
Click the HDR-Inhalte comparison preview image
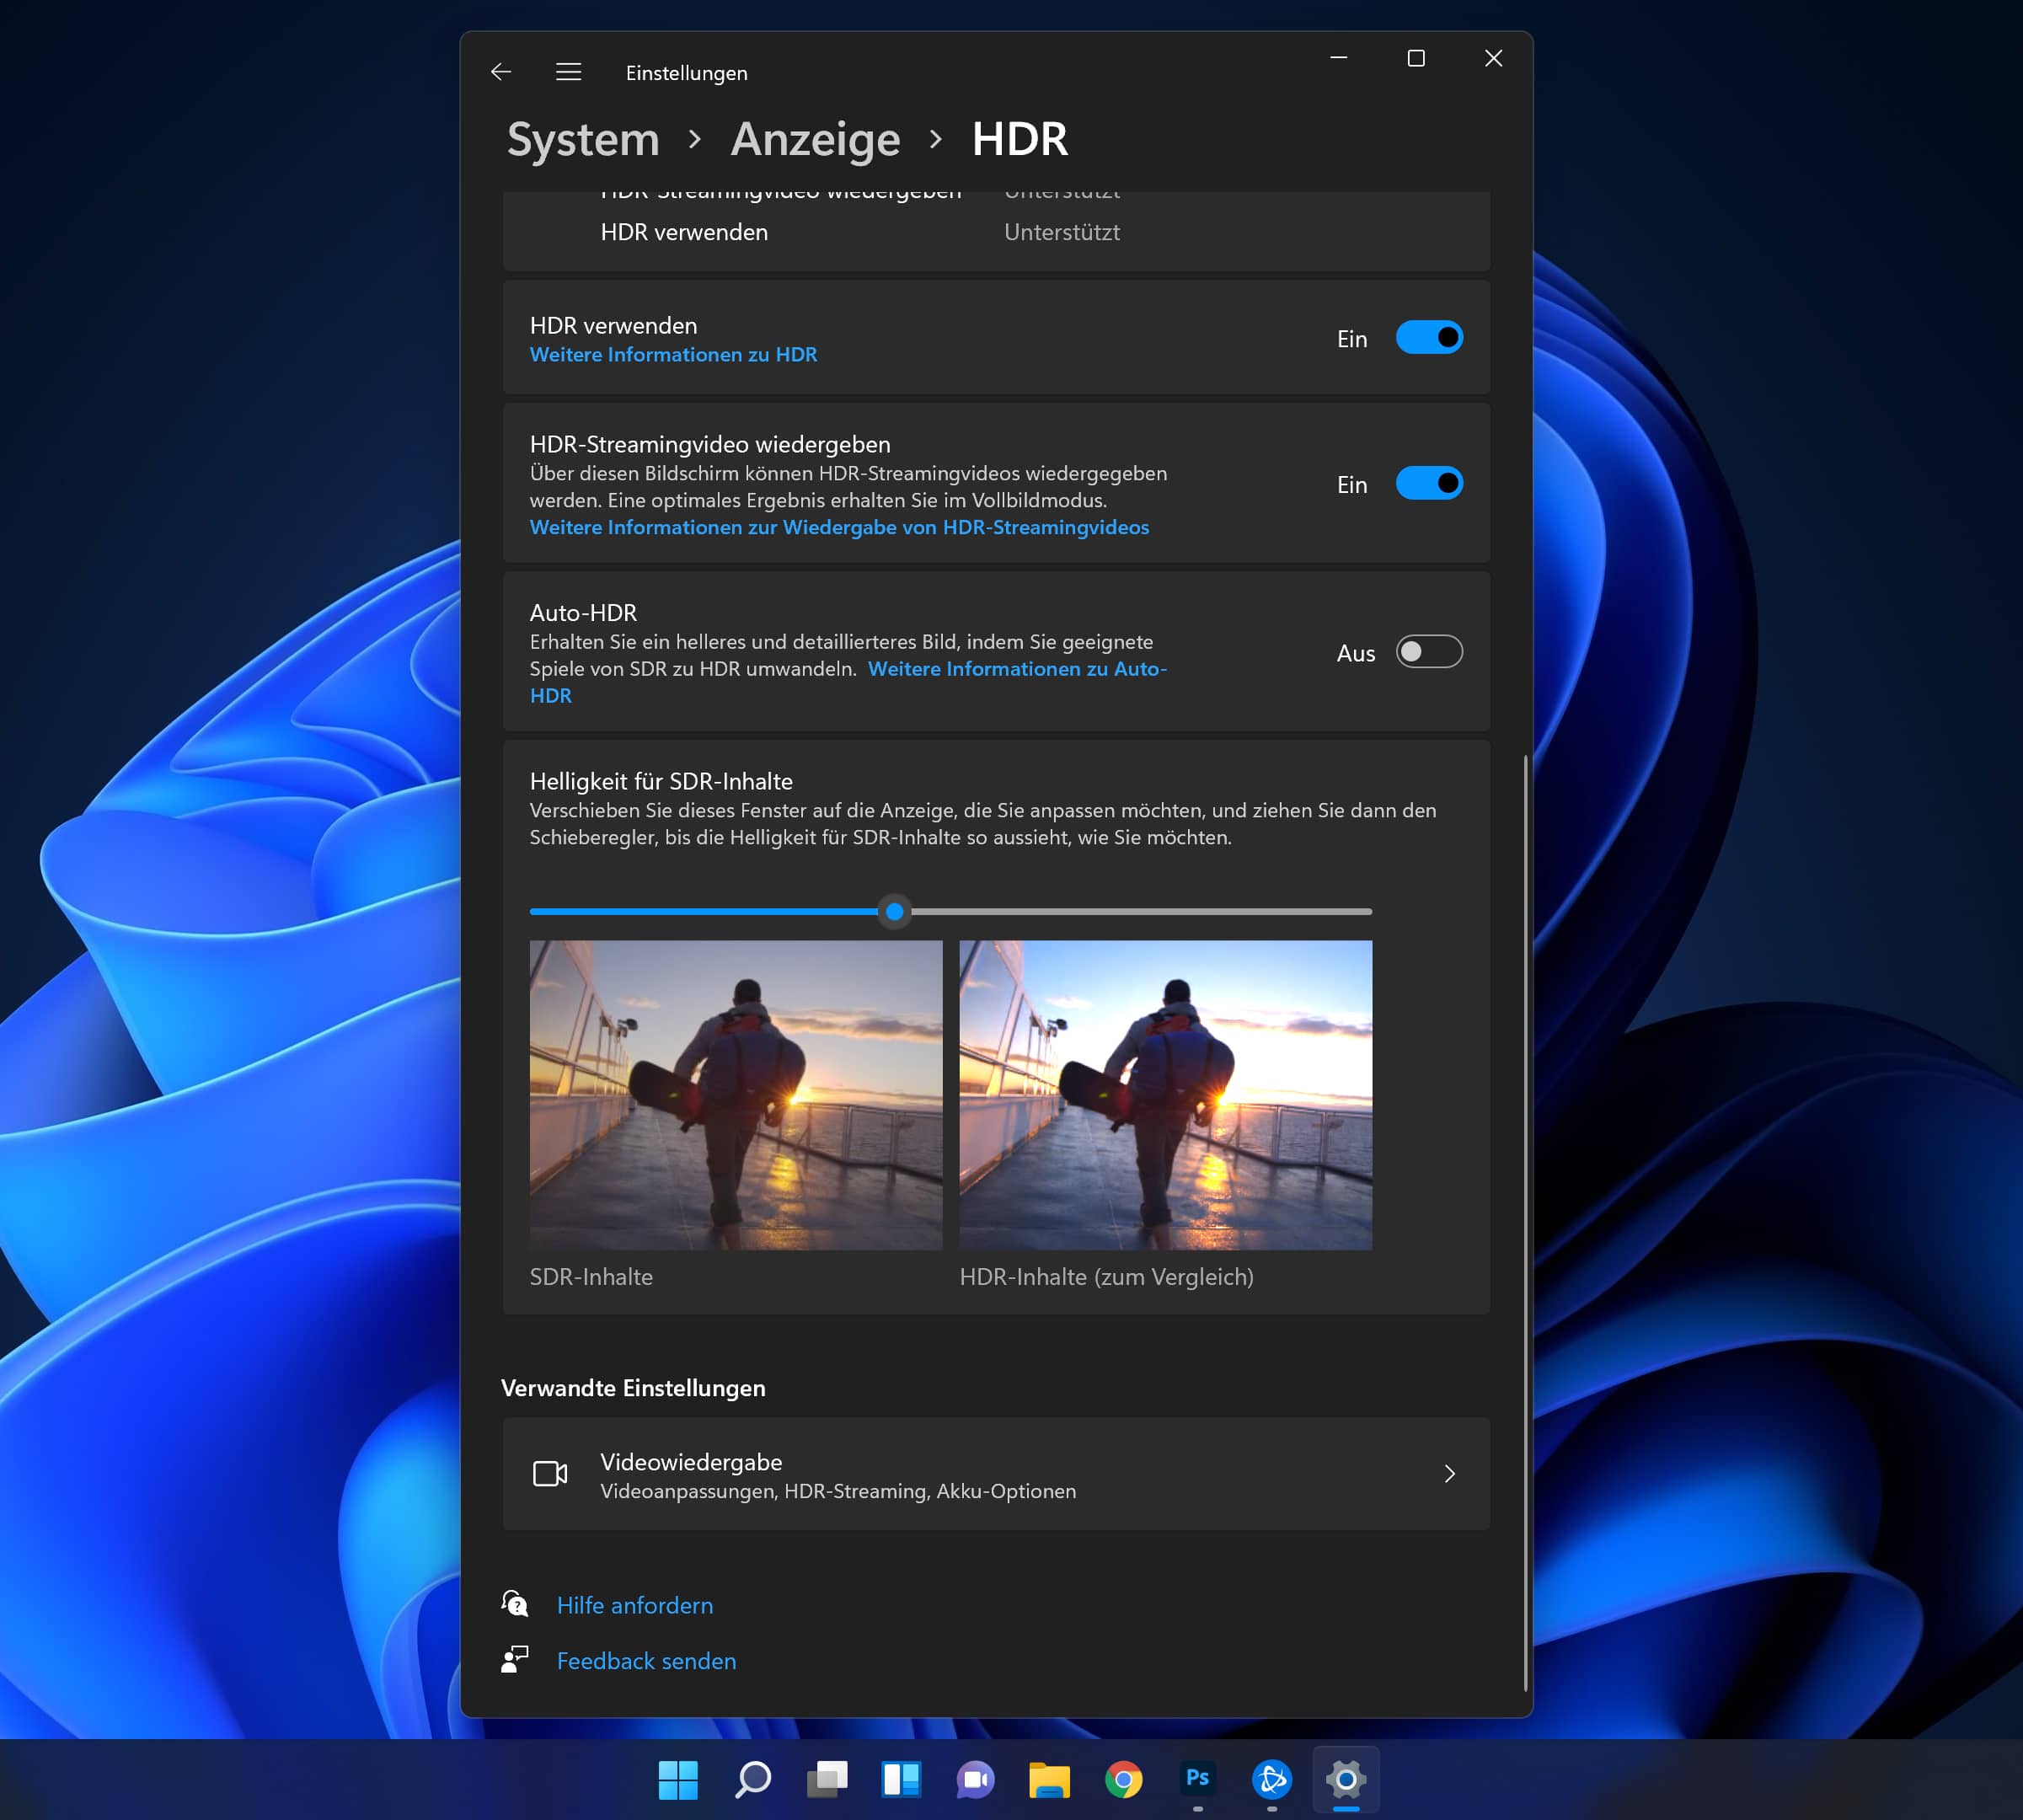[x=1166, y=1095]
